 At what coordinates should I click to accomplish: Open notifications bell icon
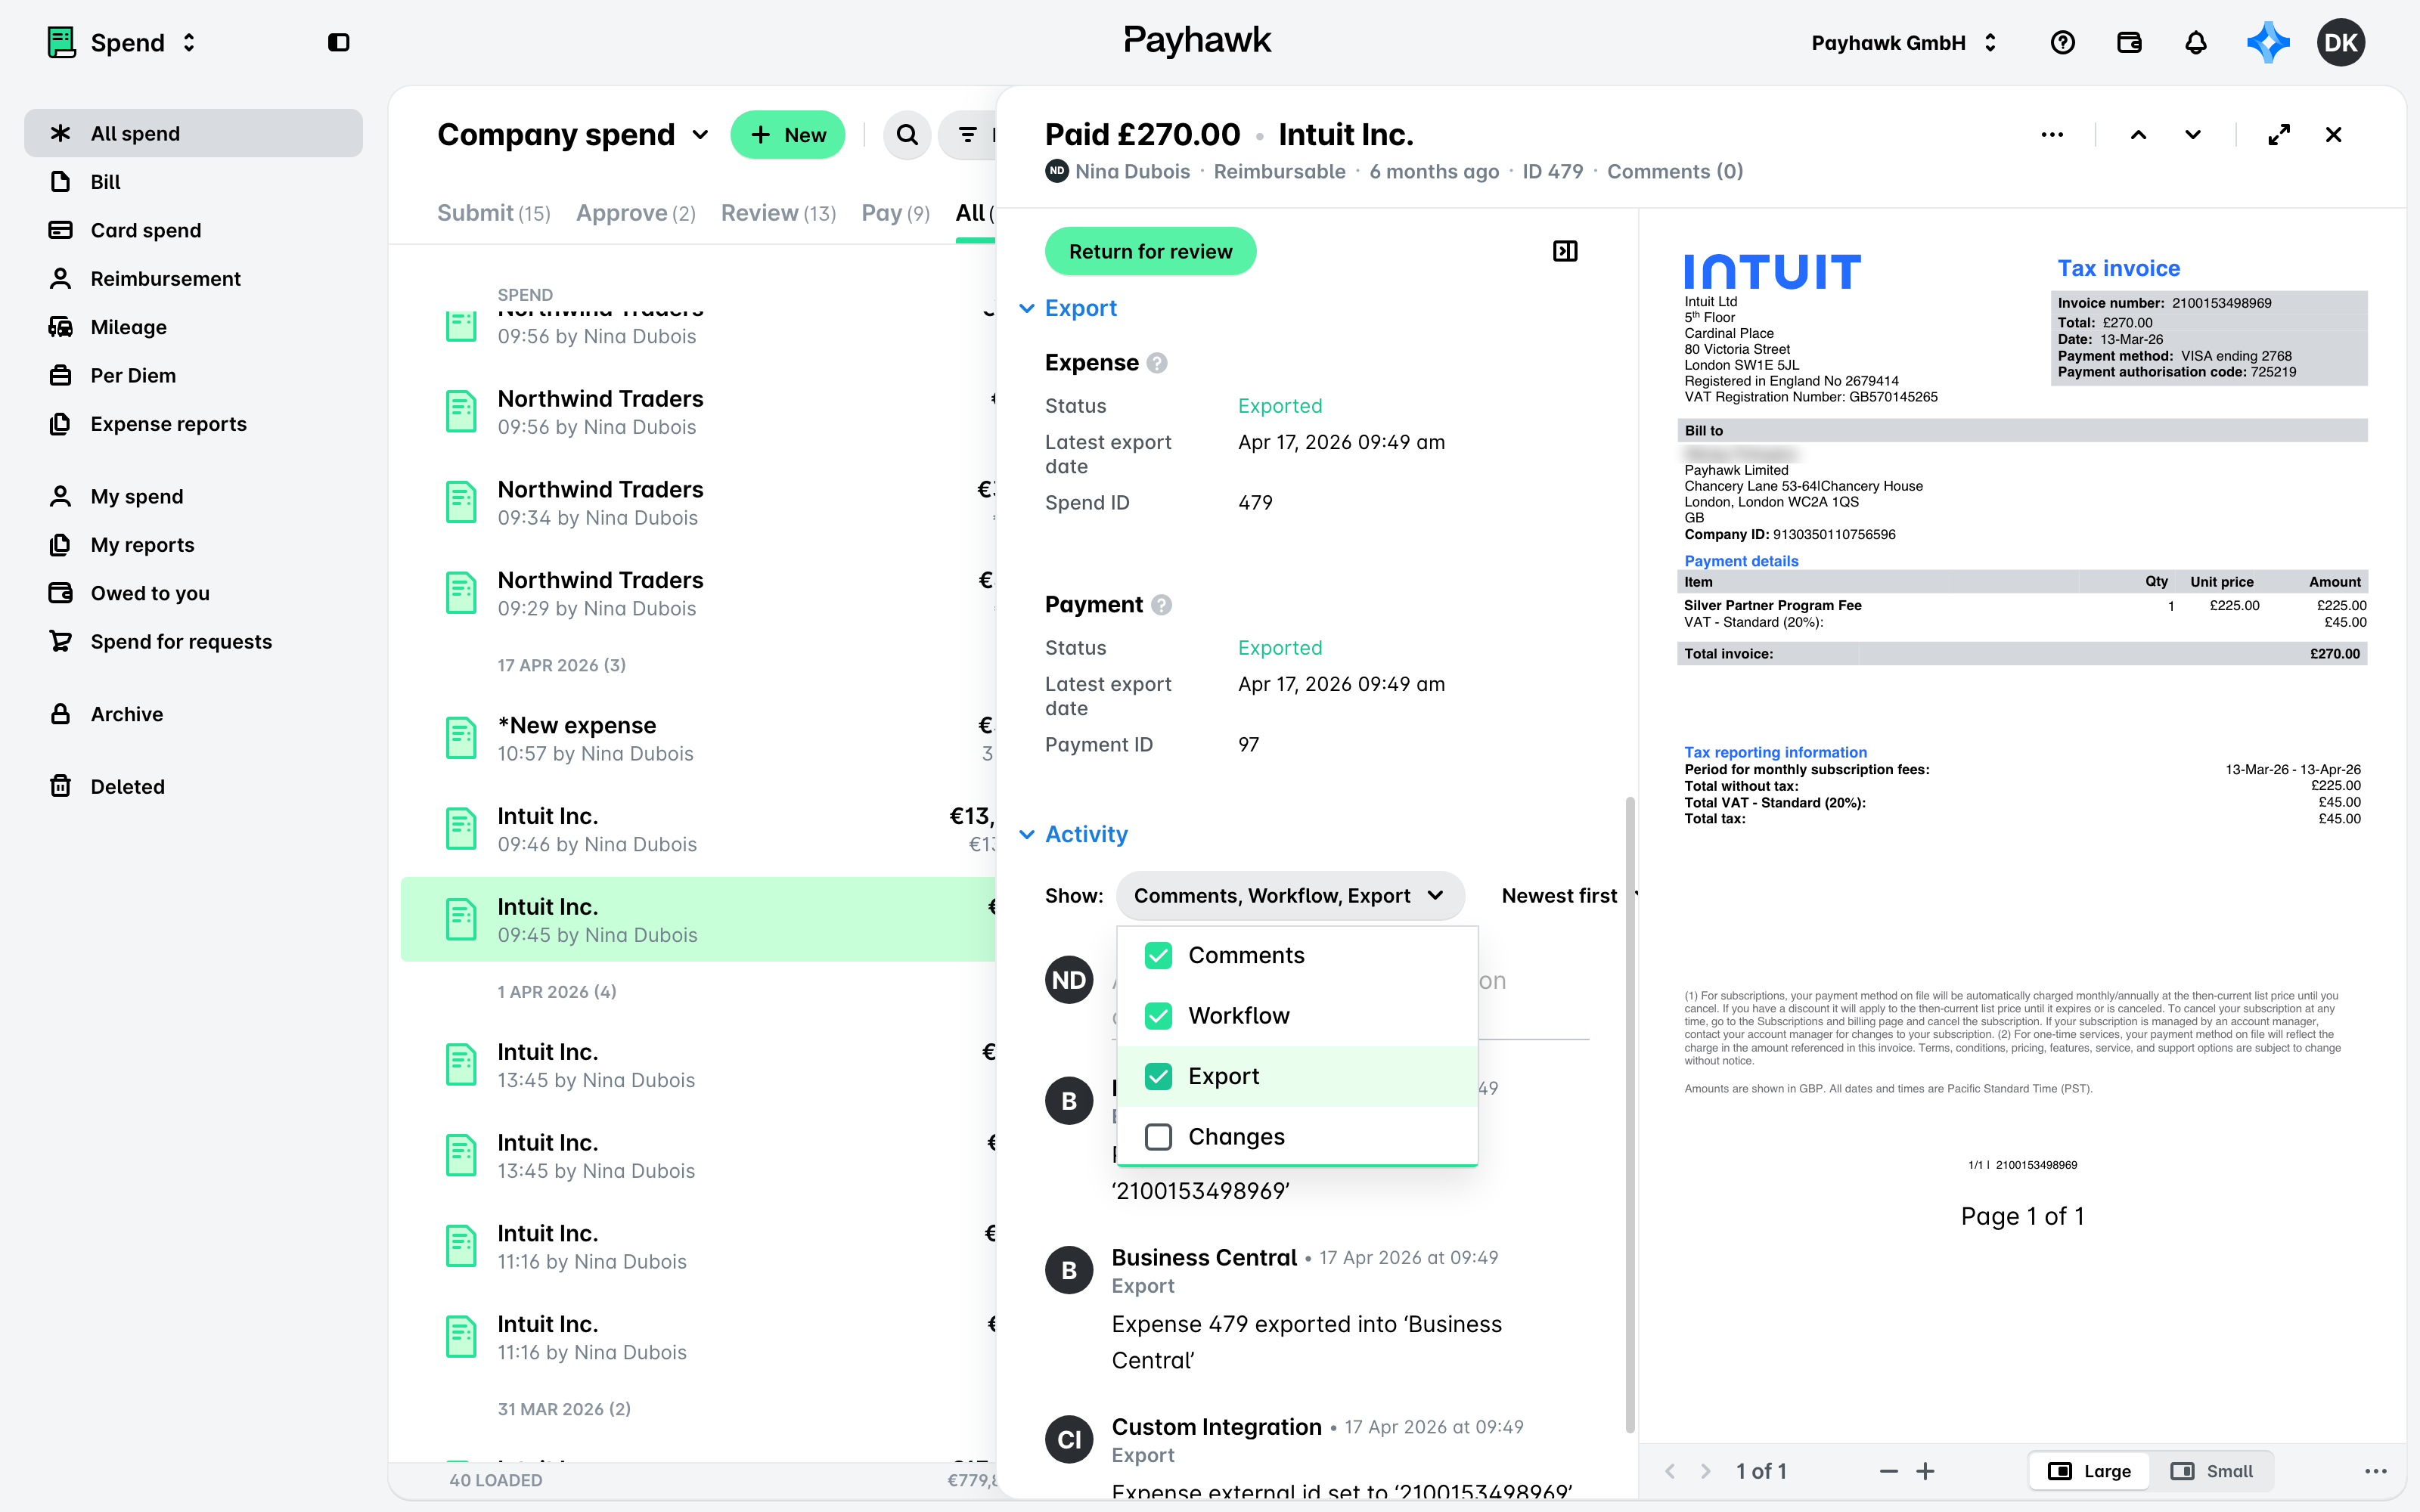[2195, 42]
